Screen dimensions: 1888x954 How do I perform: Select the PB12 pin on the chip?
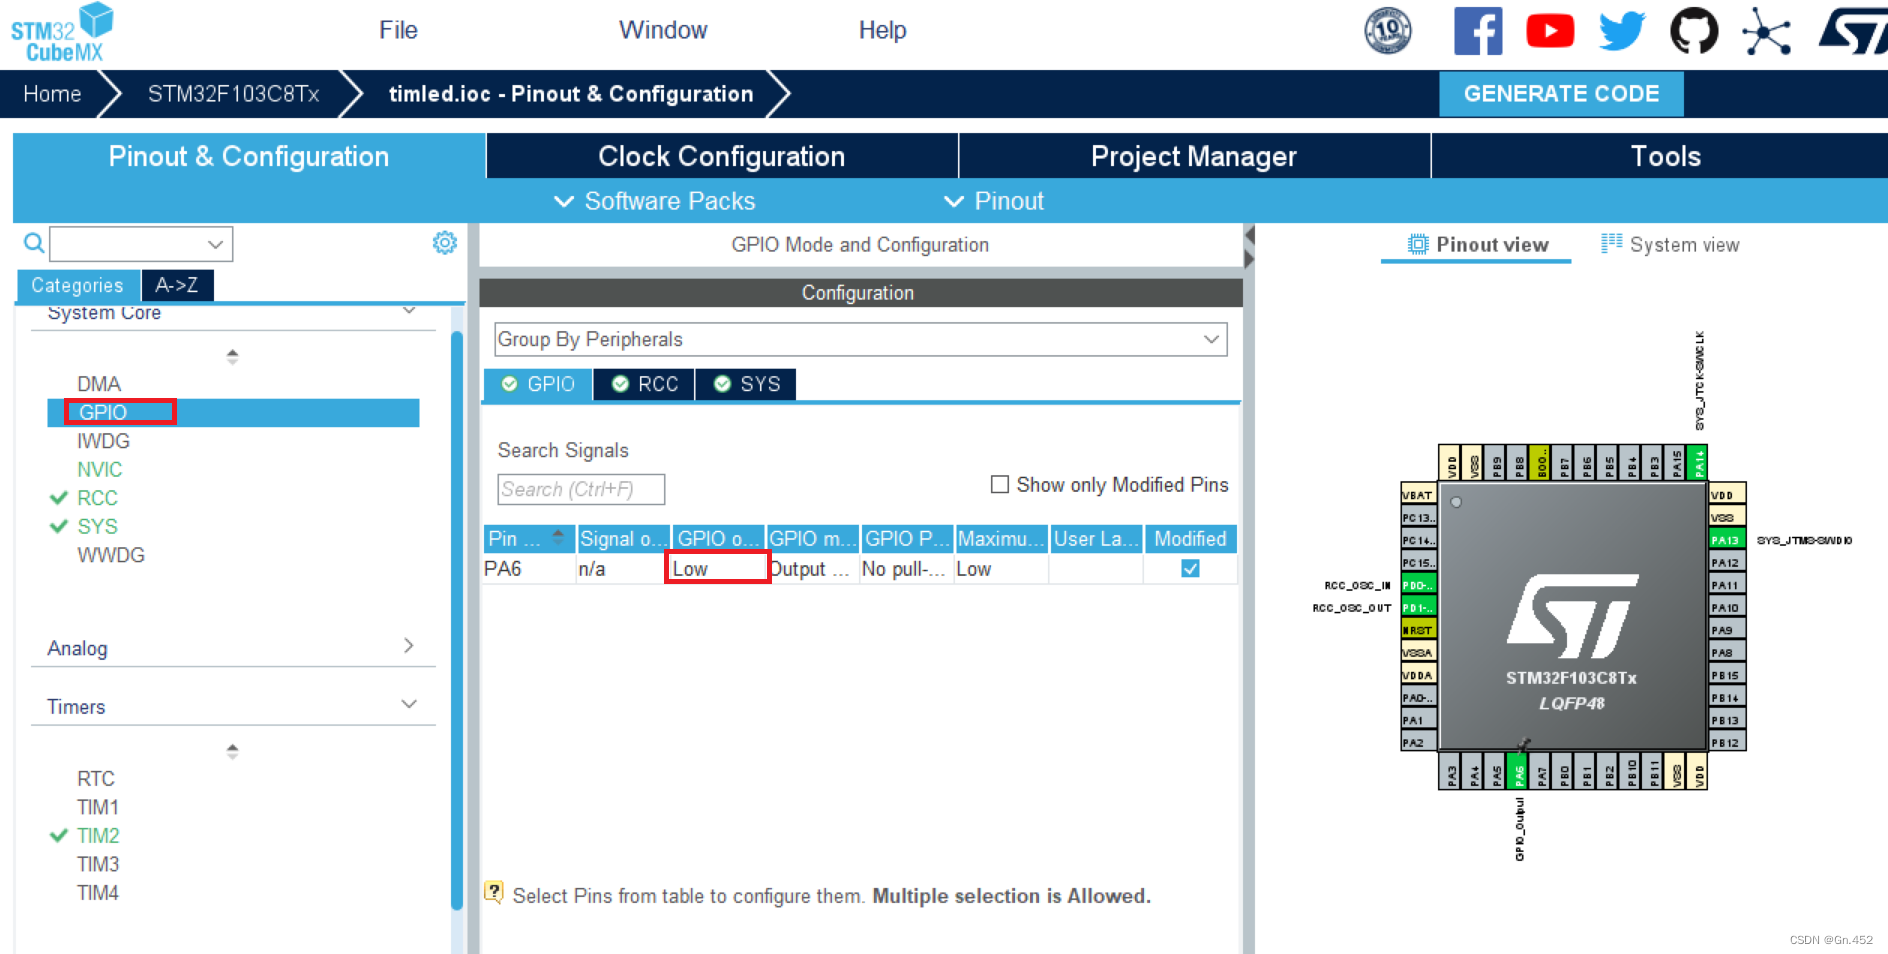(x=1727, y=742)
